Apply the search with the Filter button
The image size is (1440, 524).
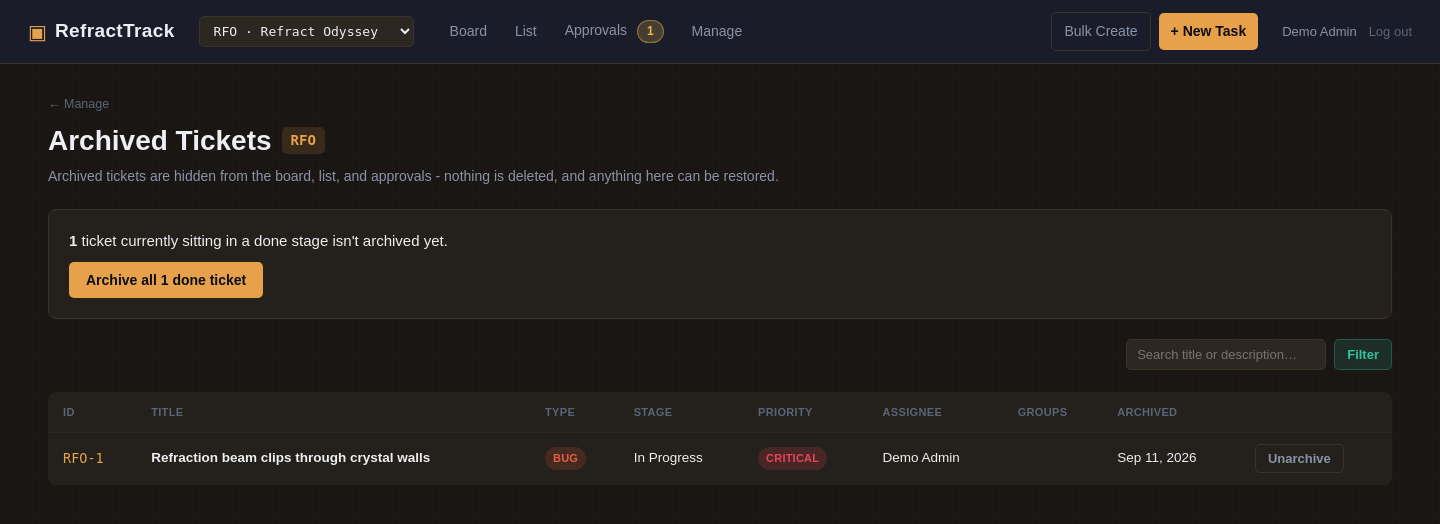(1363, 354)
